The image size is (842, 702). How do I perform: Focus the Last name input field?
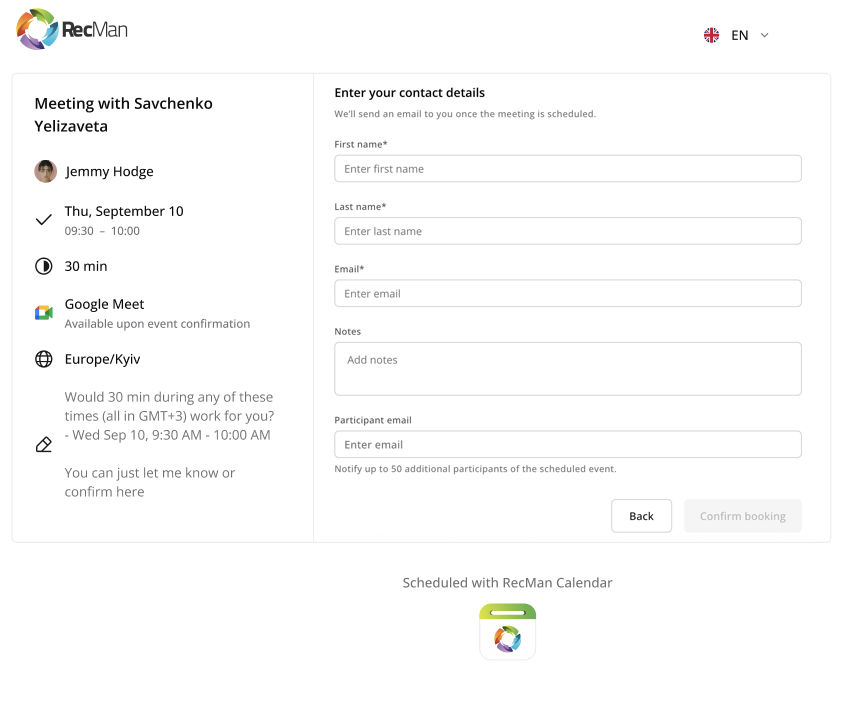coord(567,231)
